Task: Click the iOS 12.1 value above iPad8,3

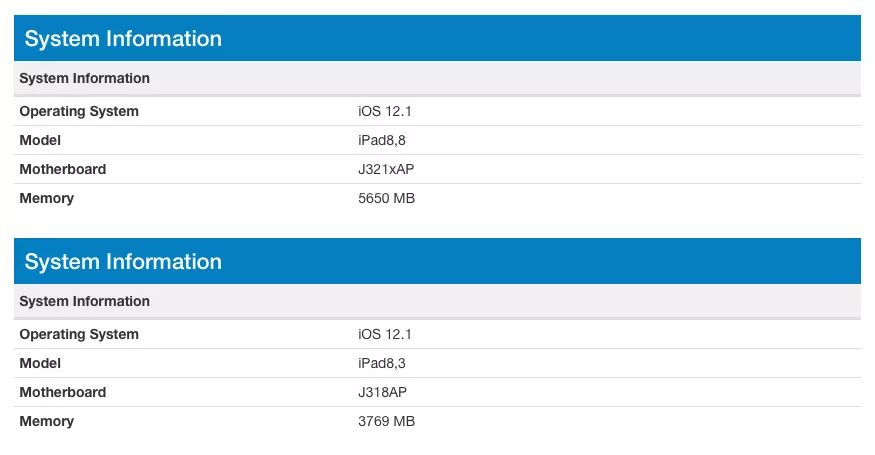Action: tap(384, 334)
